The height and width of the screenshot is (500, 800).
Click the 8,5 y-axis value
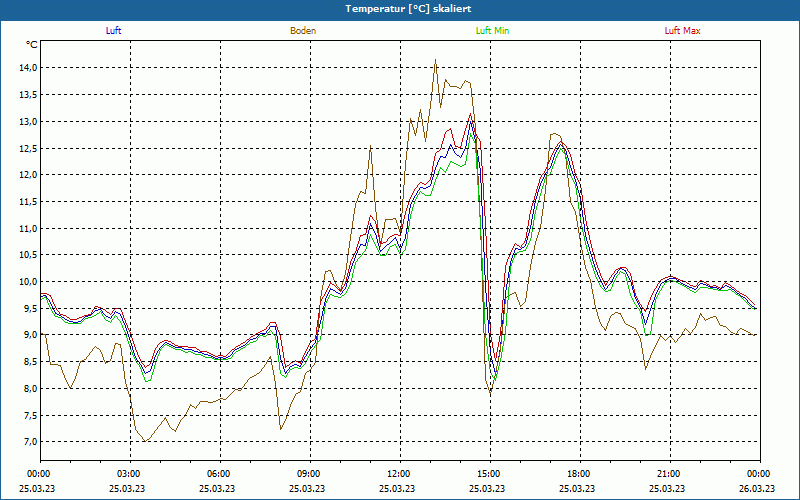click(x=30, y=362)
